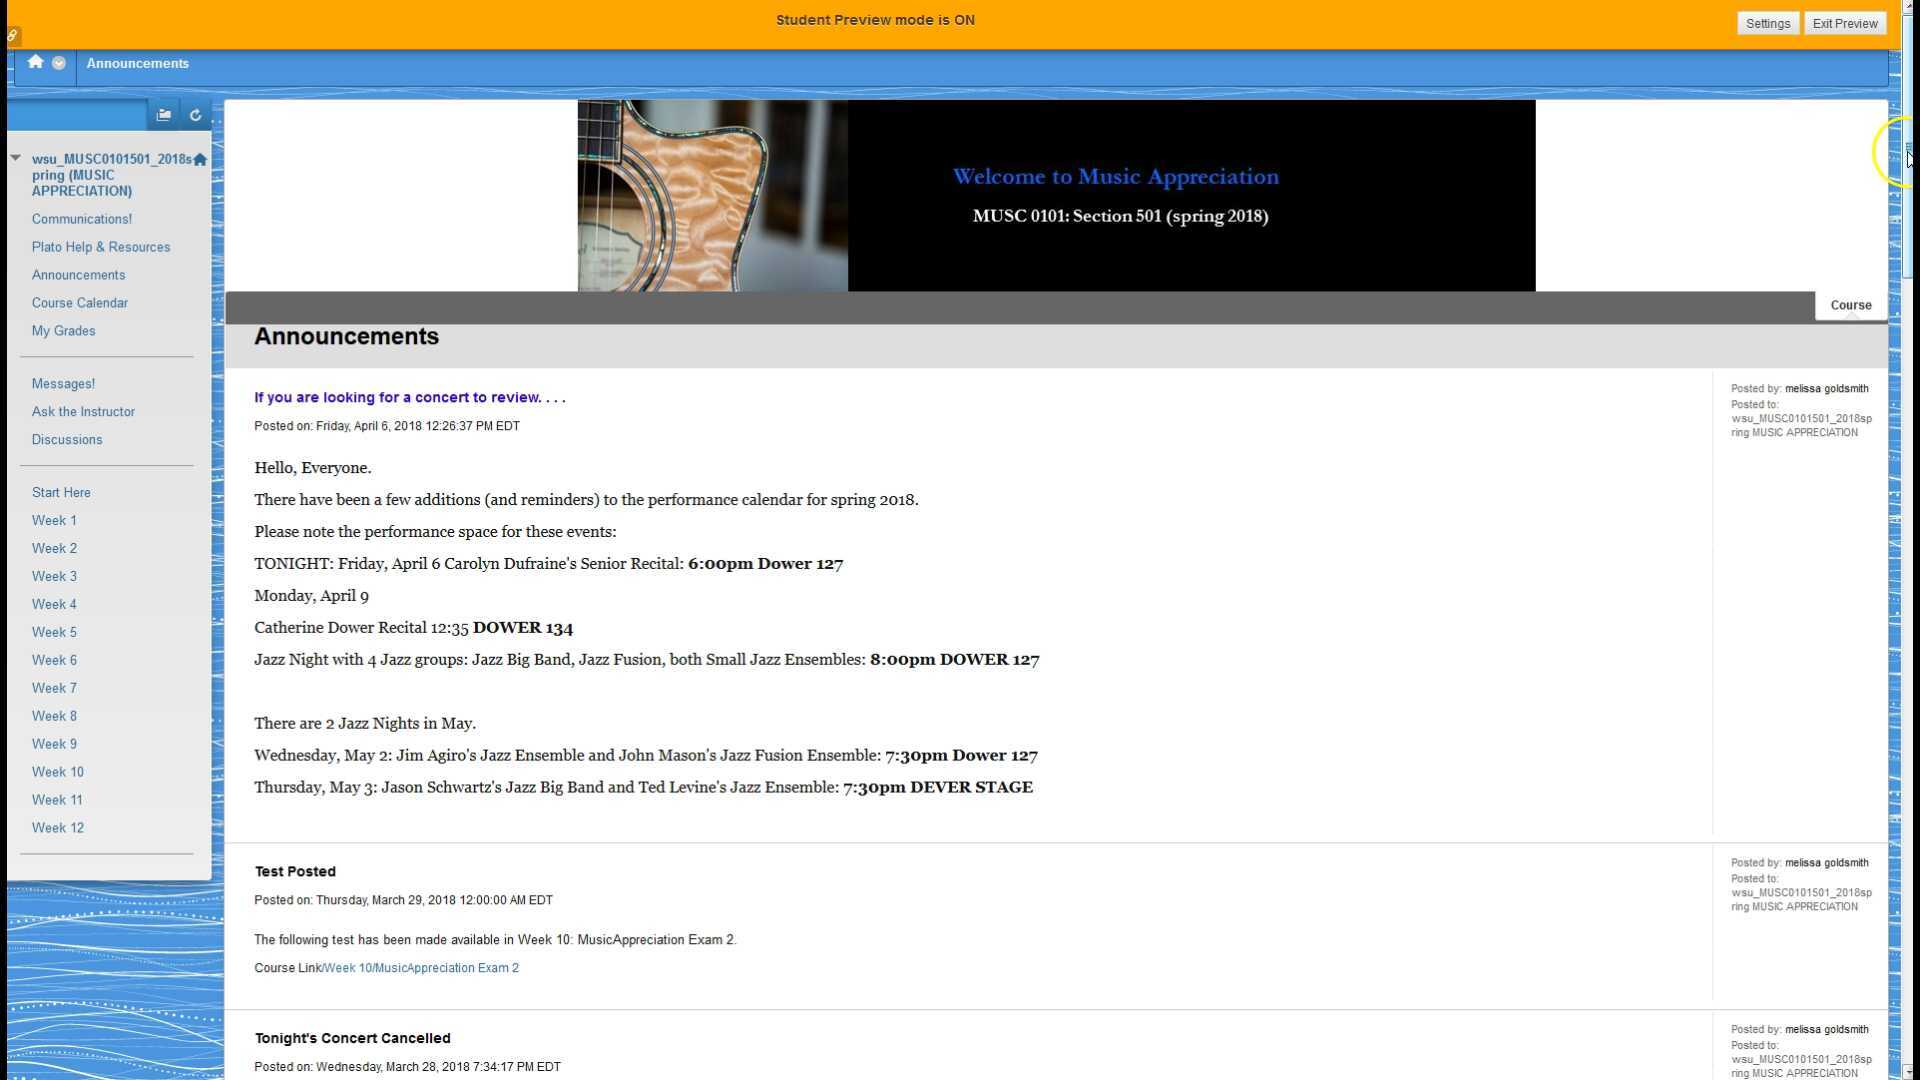Viewport: 1920px width, 1080px height.
Task: Click the house icon beside course title
Action: point(200,160)
